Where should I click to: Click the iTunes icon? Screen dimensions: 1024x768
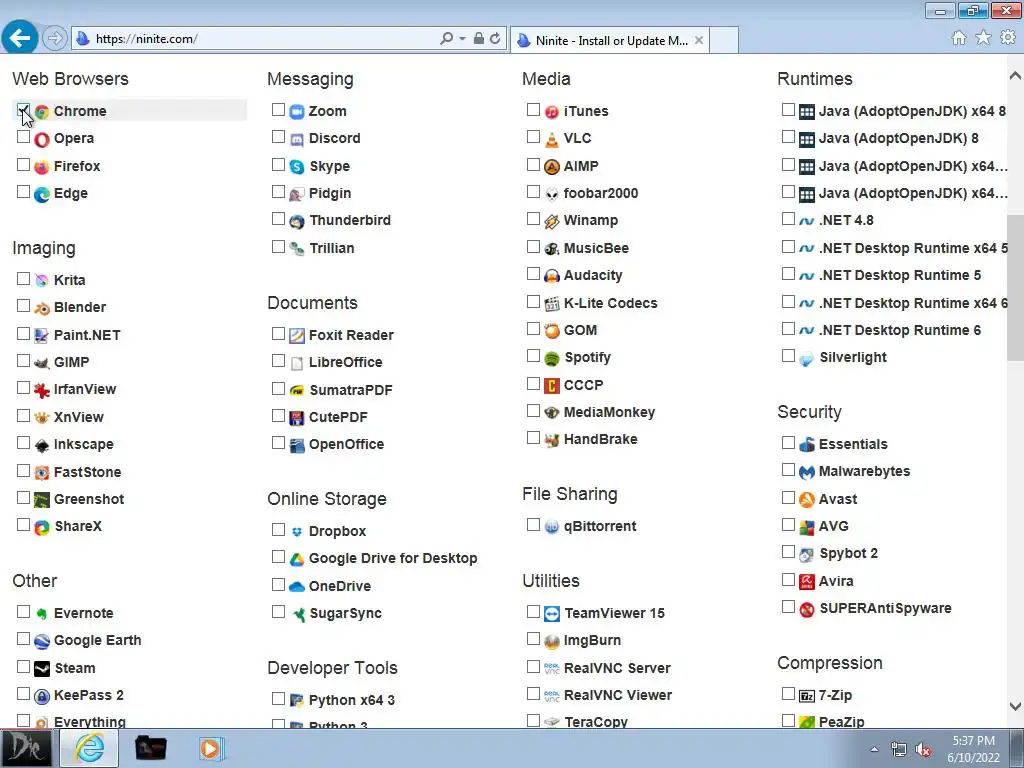coord(552,112)
